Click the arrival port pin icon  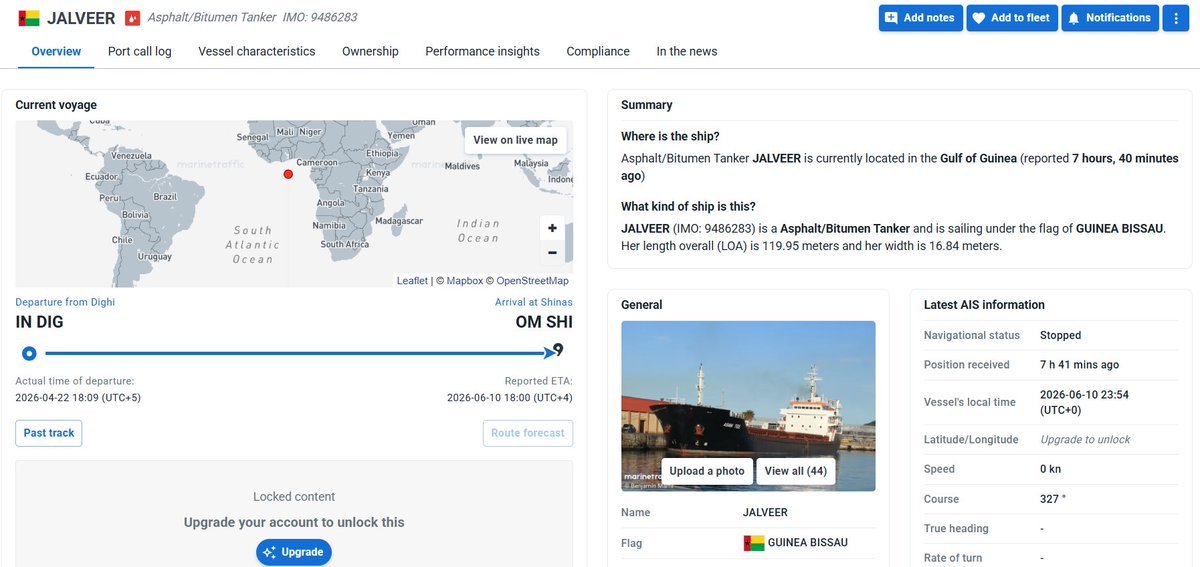click(x=558, y=350)
